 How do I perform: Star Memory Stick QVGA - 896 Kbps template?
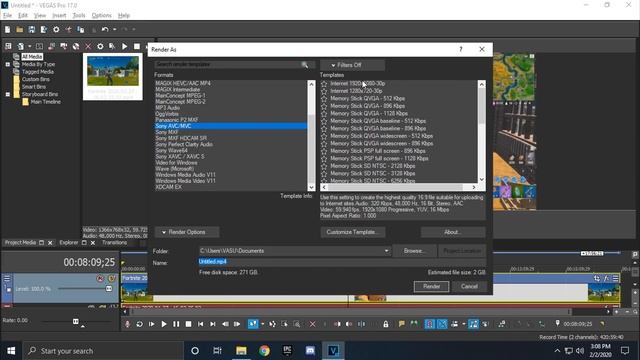coord(324,106)
